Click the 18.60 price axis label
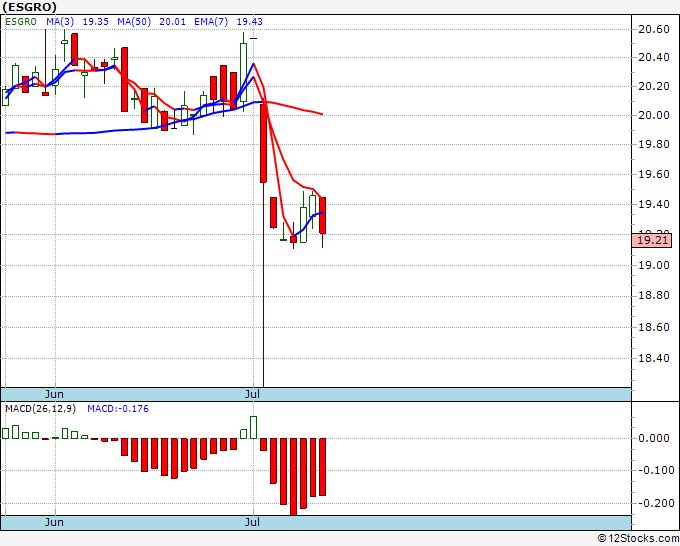The height and width of the screenshot is (546, 680). click(654, 327)
